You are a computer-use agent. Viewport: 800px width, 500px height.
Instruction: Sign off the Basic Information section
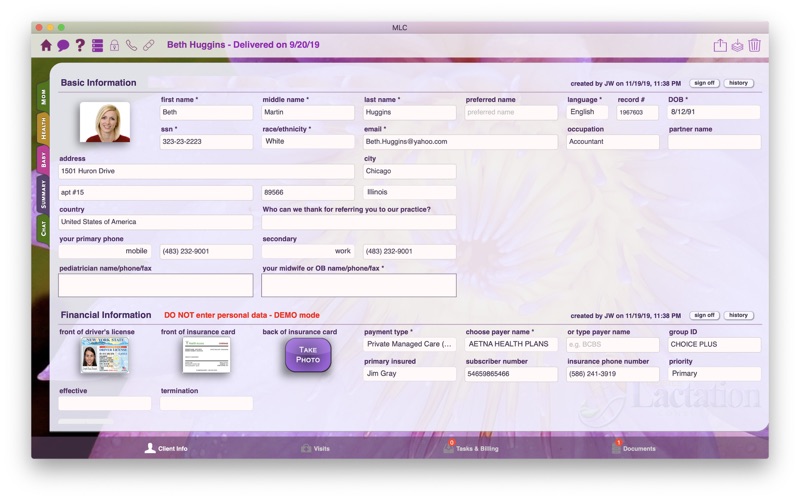point(704,83)
